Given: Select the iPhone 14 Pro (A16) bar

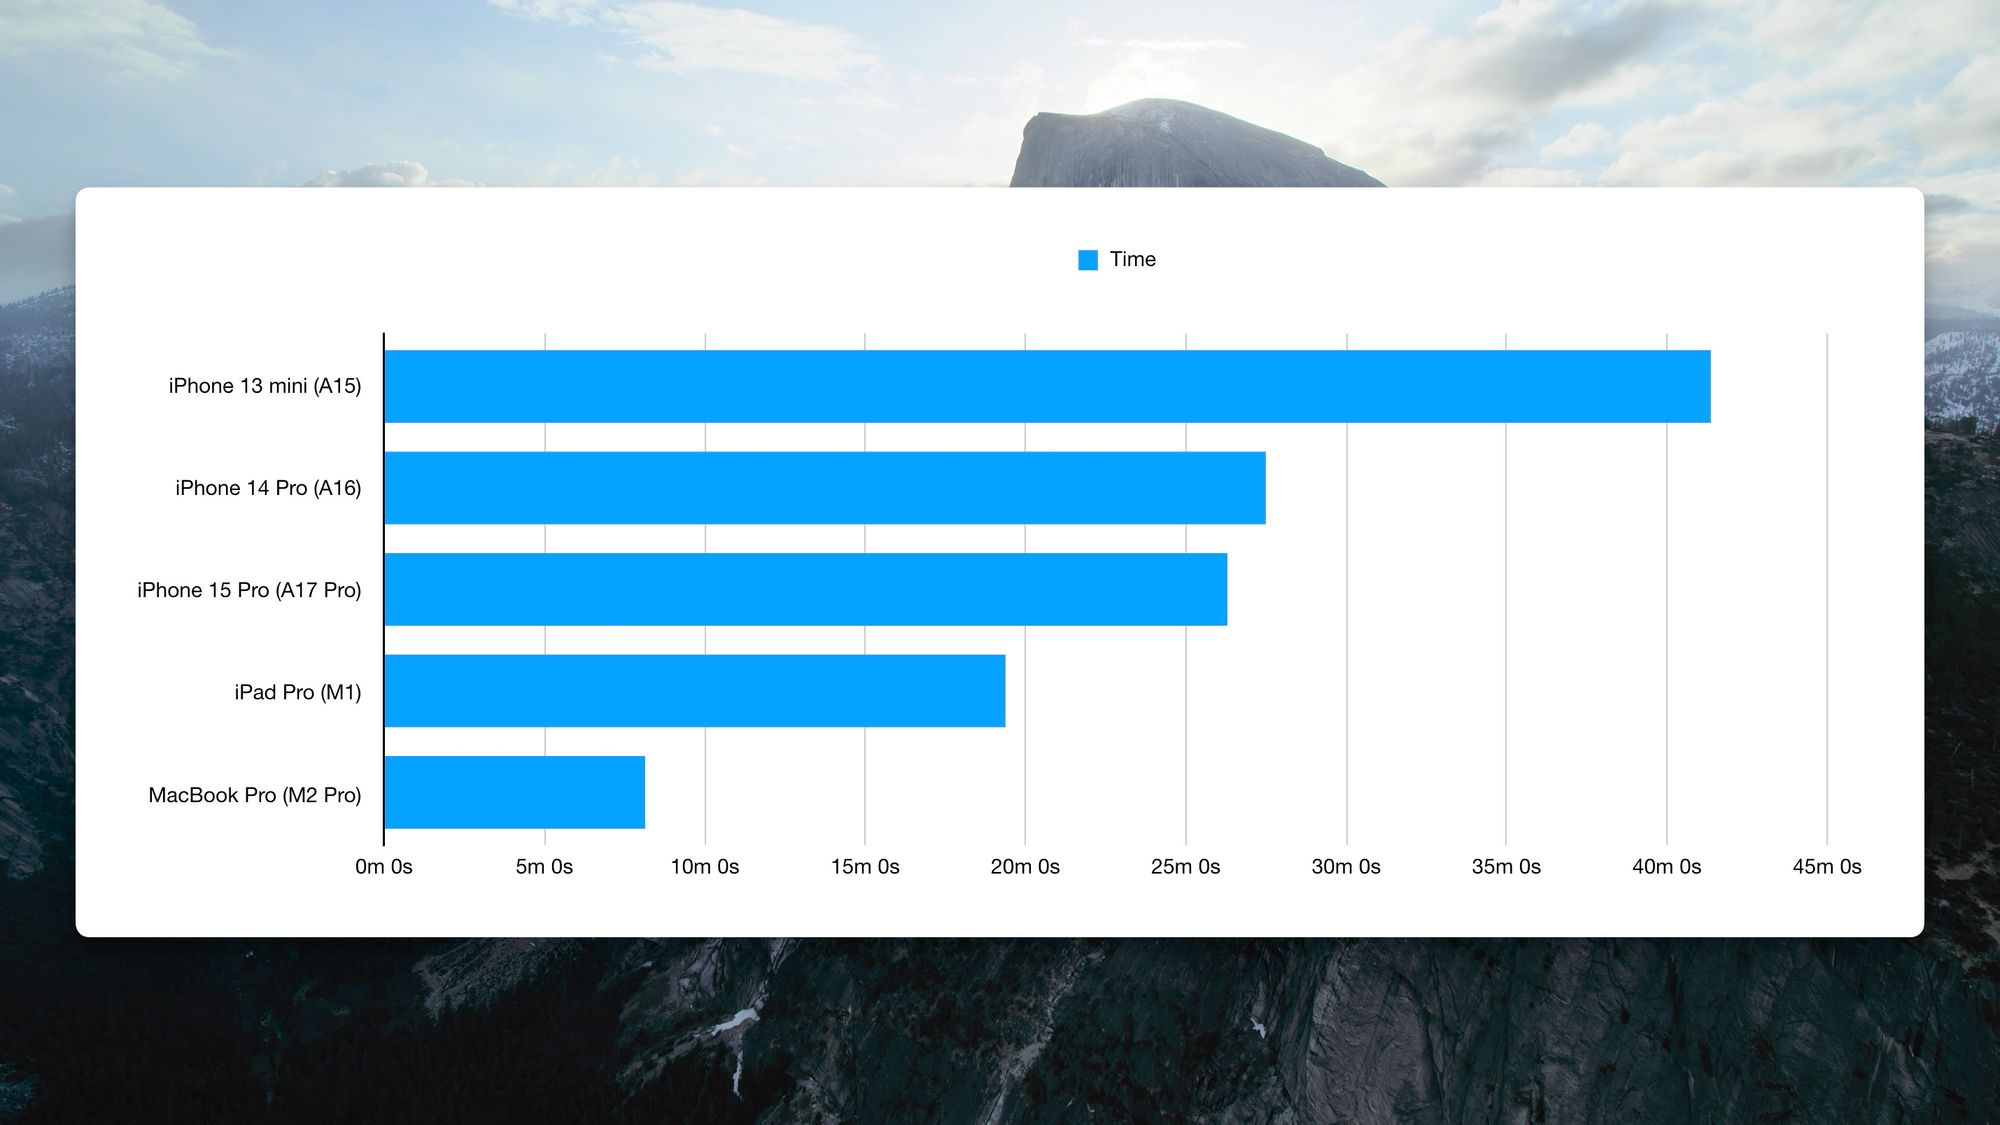Looking at the screenshot, I should point(825,488).
